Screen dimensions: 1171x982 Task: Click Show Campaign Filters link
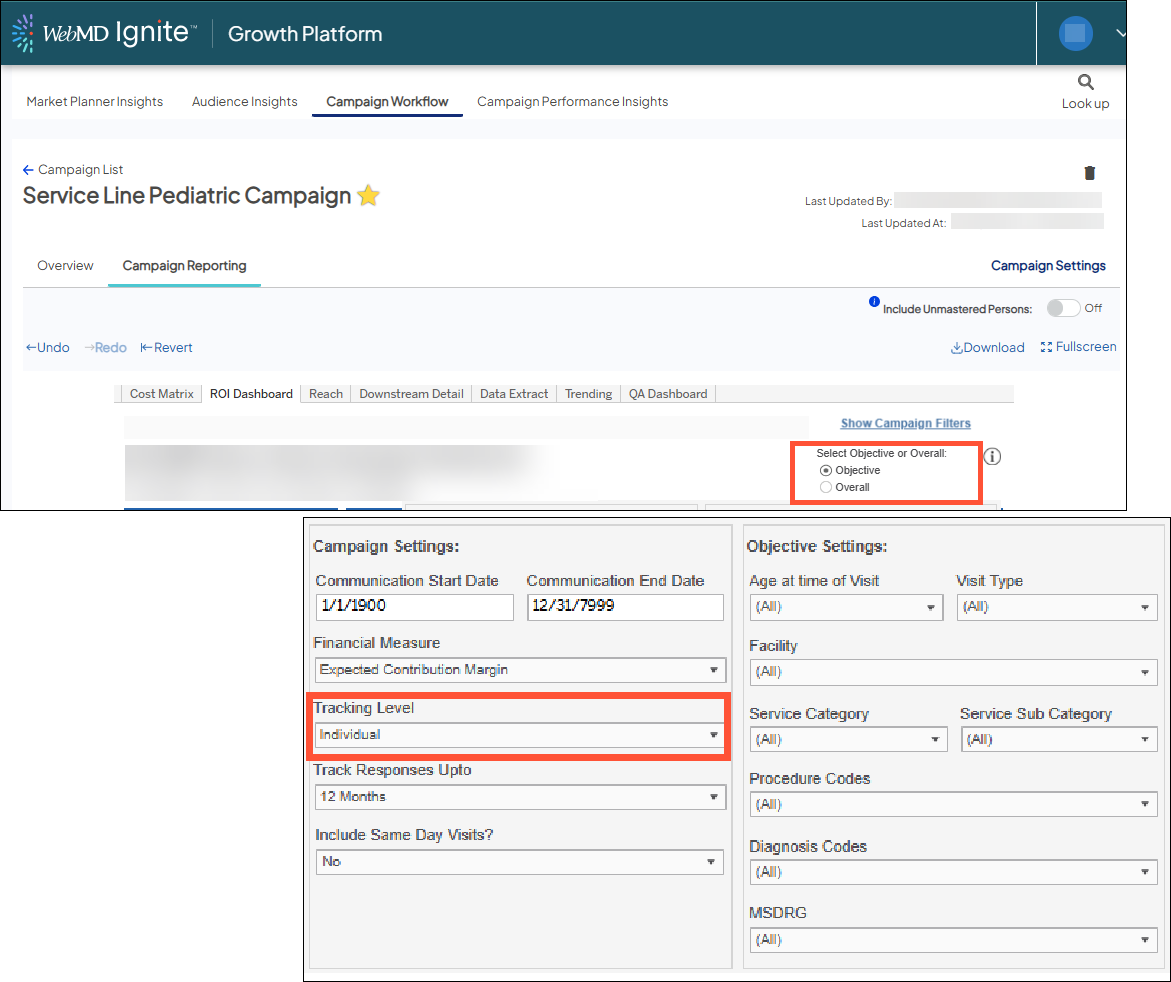(905, 423)
